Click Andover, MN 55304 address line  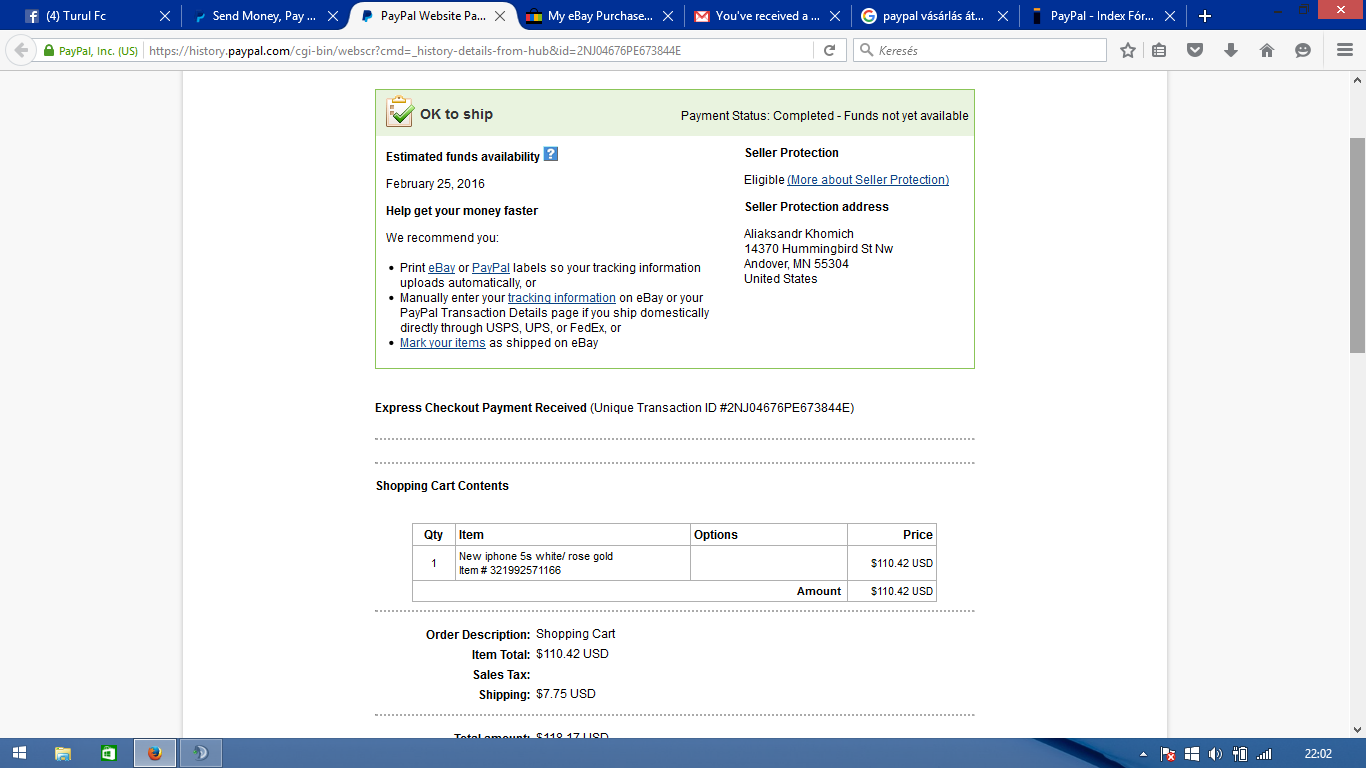796,264
